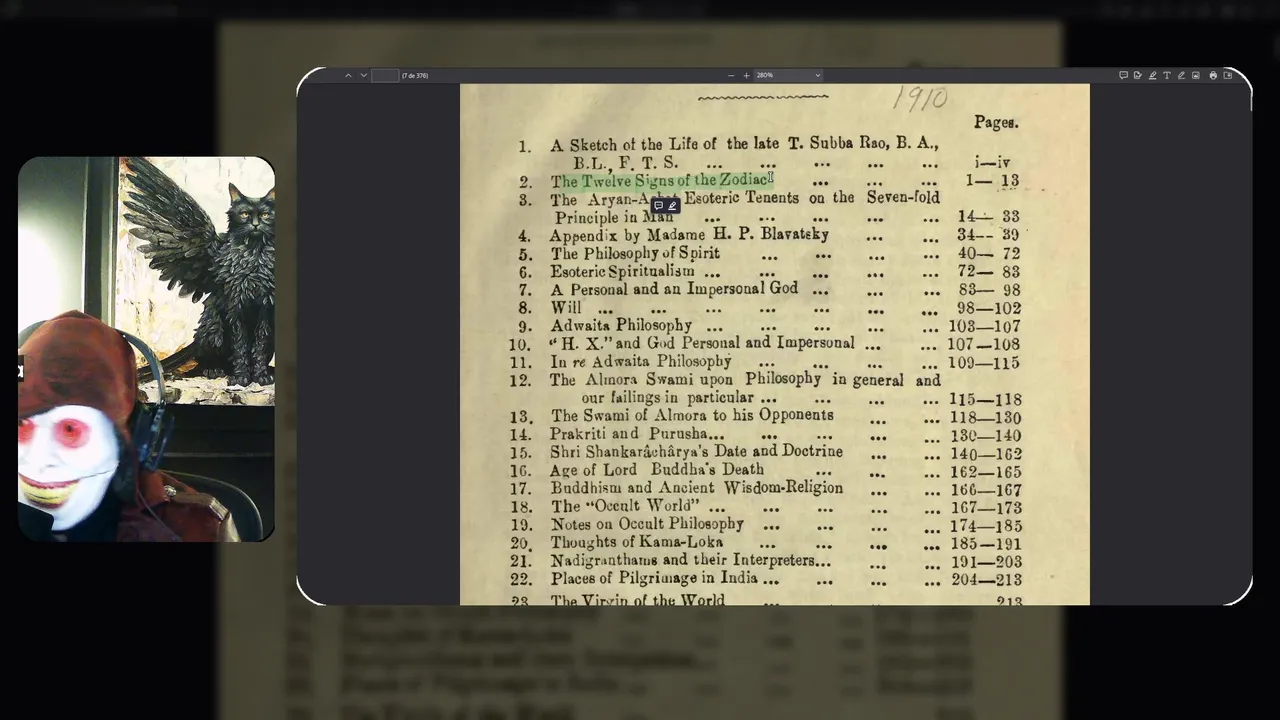Image resolution: width=1280 pixels, height=720 pixels.
Task: Click entry 'Age of Lord Buddha's Death'
Action: pyautogui.click(x=657, y=470)
